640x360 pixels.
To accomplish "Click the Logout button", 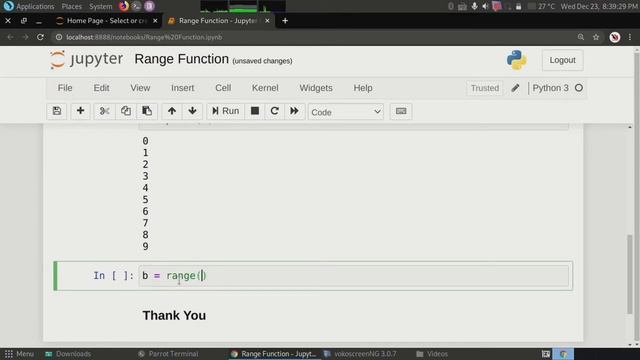I will pyautogui.click(x=562, y=60).
